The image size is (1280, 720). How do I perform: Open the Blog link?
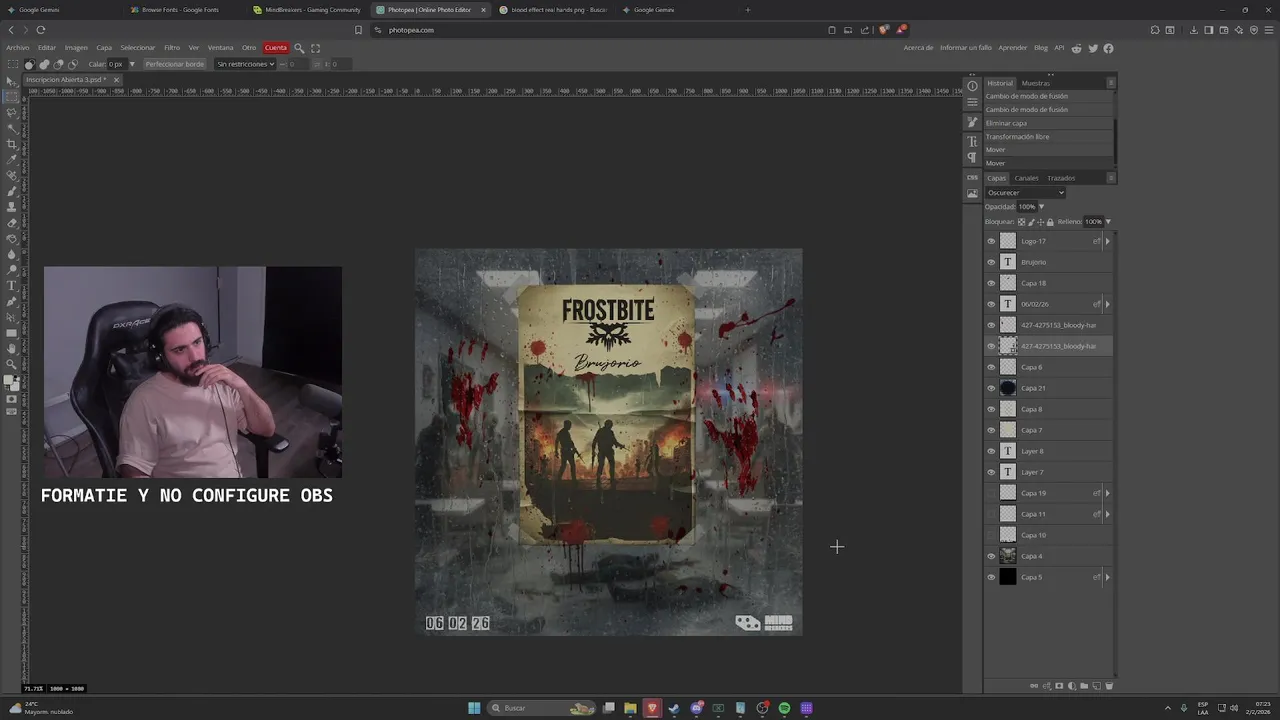(x=1041, y=48)
